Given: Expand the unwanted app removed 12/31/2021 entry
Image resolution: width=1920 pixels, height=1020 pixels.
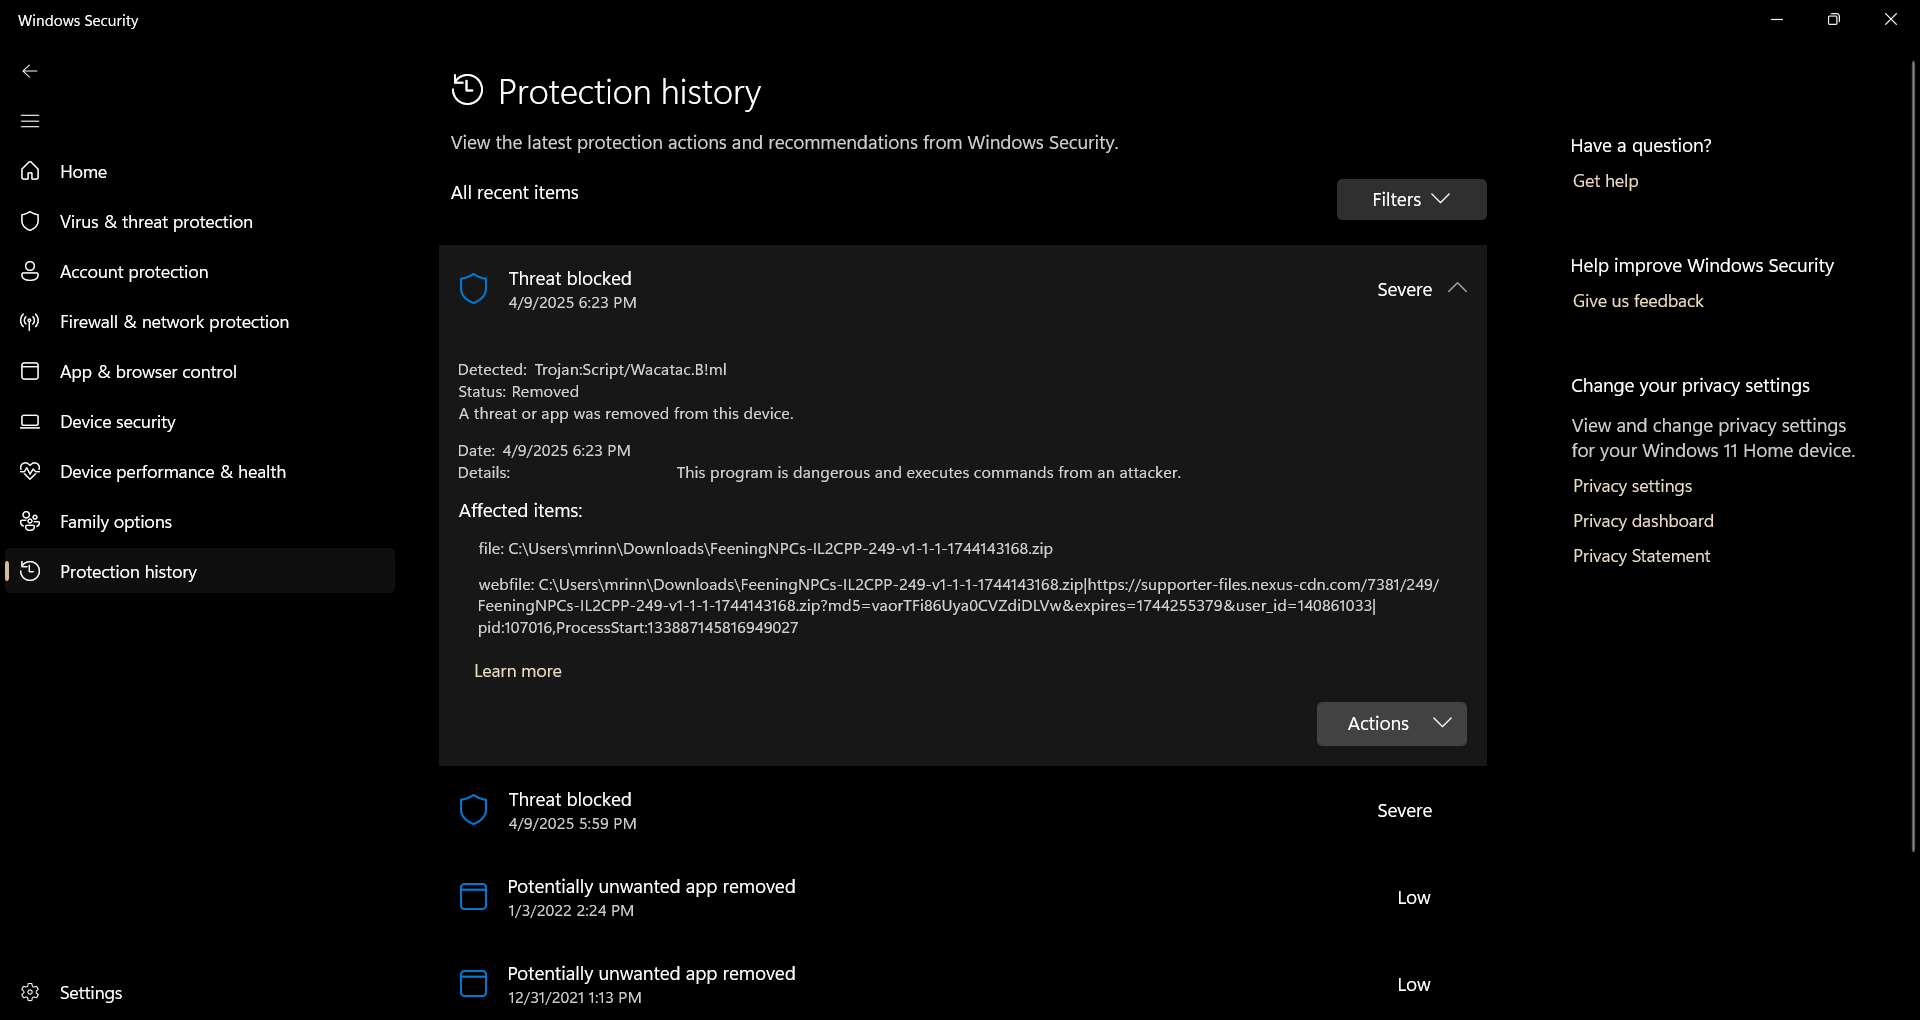Looking at the screenshot, I should (962, 984).
